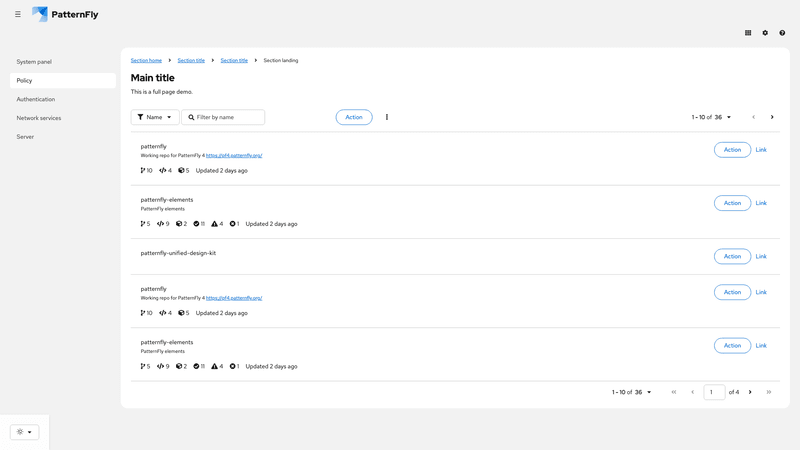Click Action button in second patternfly row
Viewport: 800px width, 450px height.
(732, 292)
